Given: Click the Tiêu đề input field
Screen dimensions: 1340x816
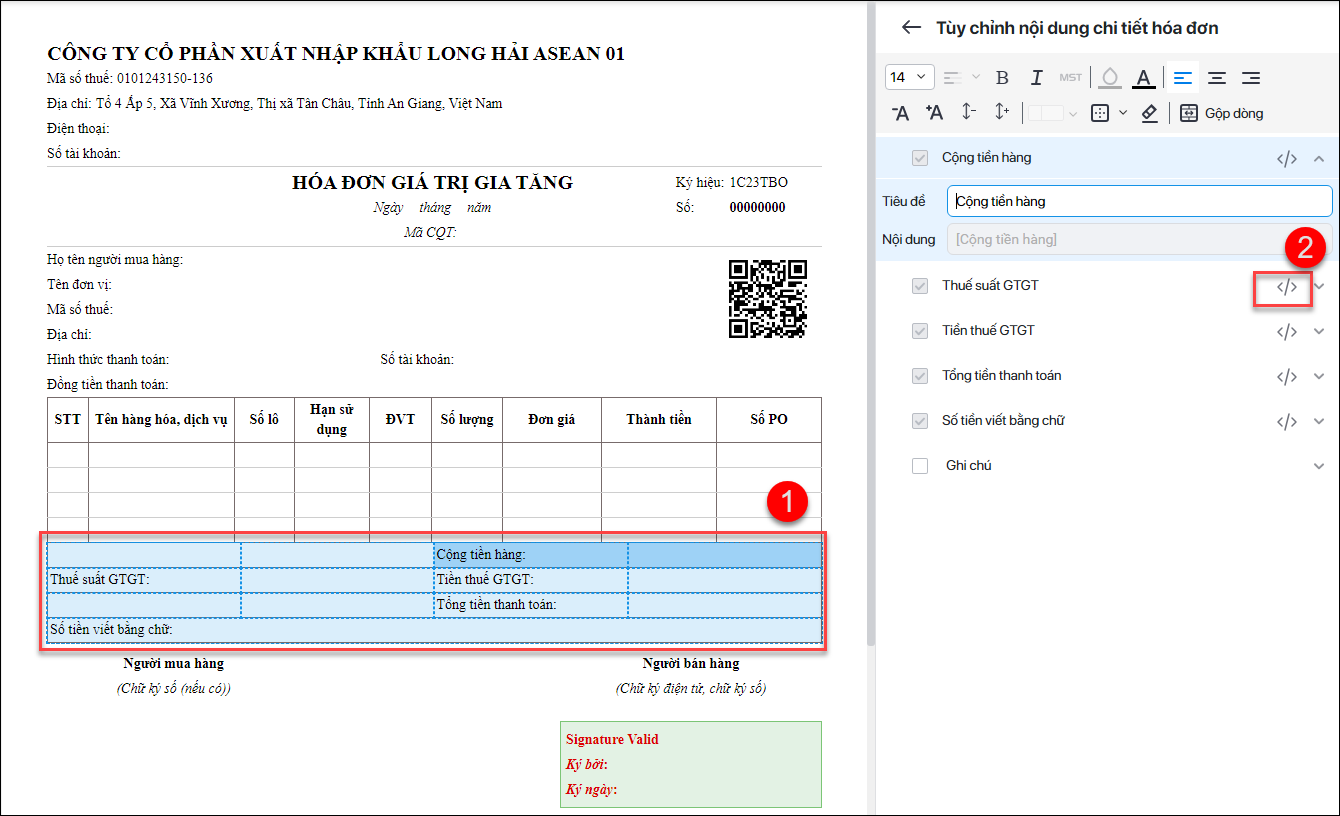Looking at the screenshot, I should point(1139,201).
